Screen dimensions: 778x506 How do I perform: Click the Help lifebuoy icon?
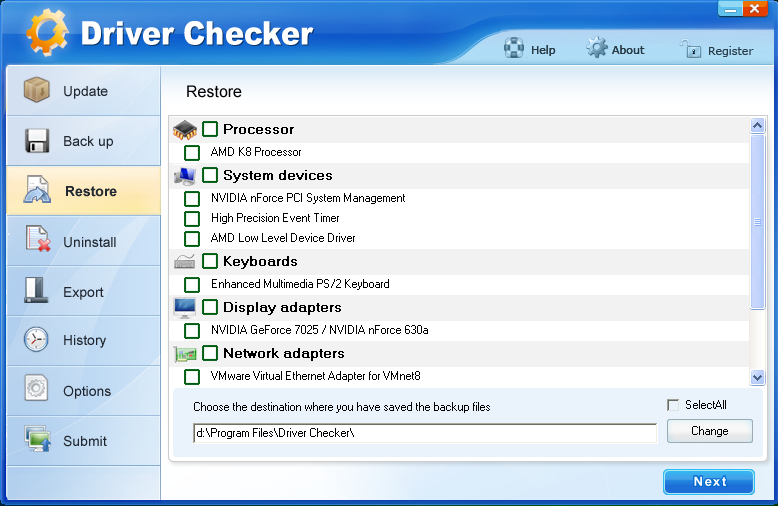(x=514, y=48)
